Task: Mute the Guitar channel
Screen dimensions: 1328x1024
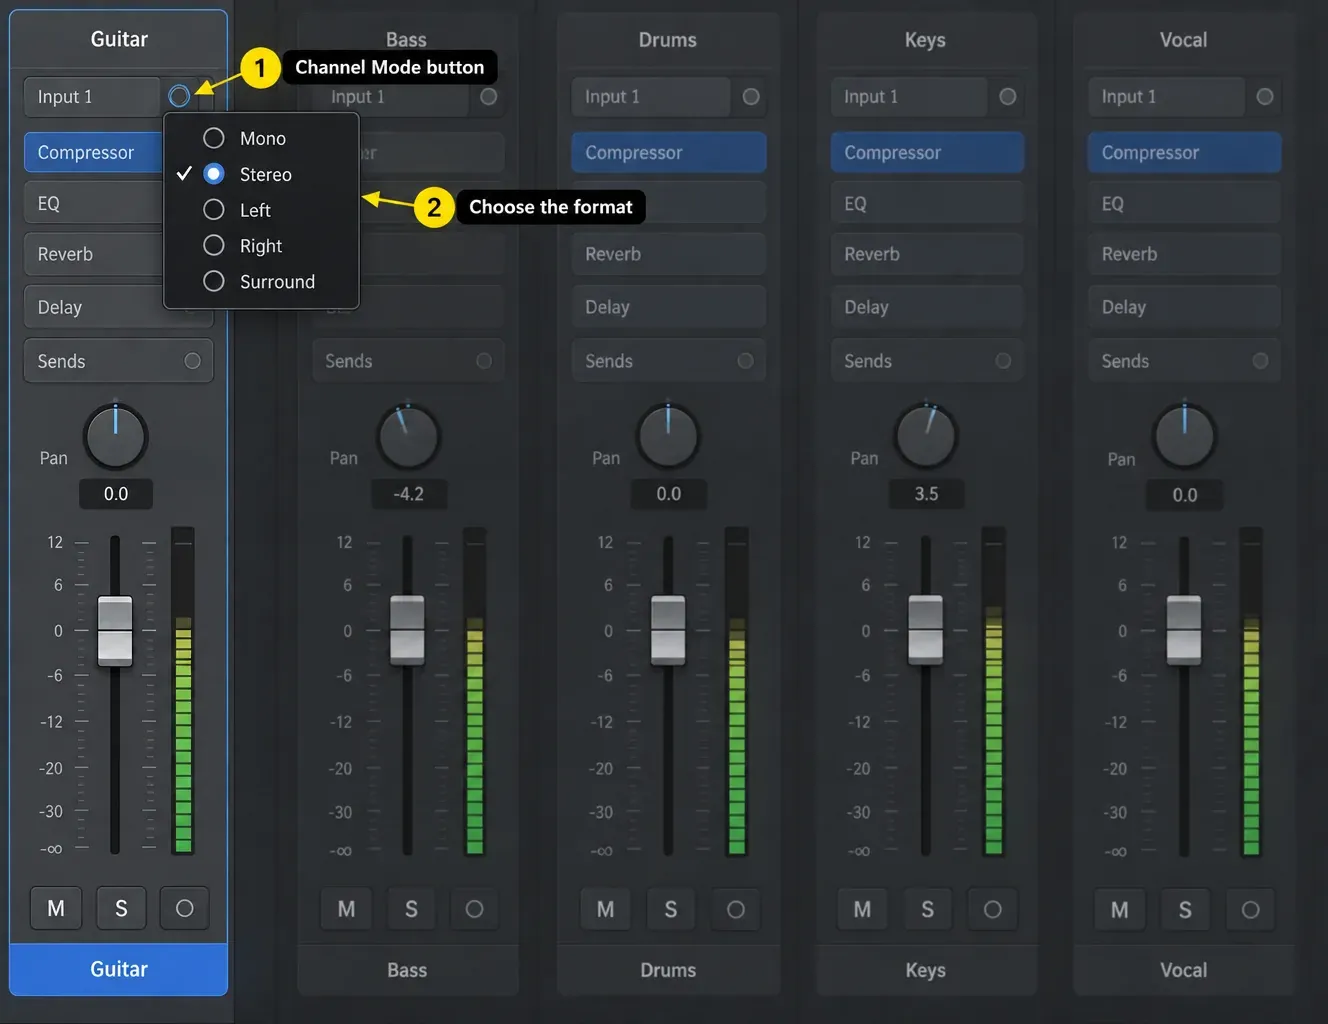Action: (x=56, y=908)
